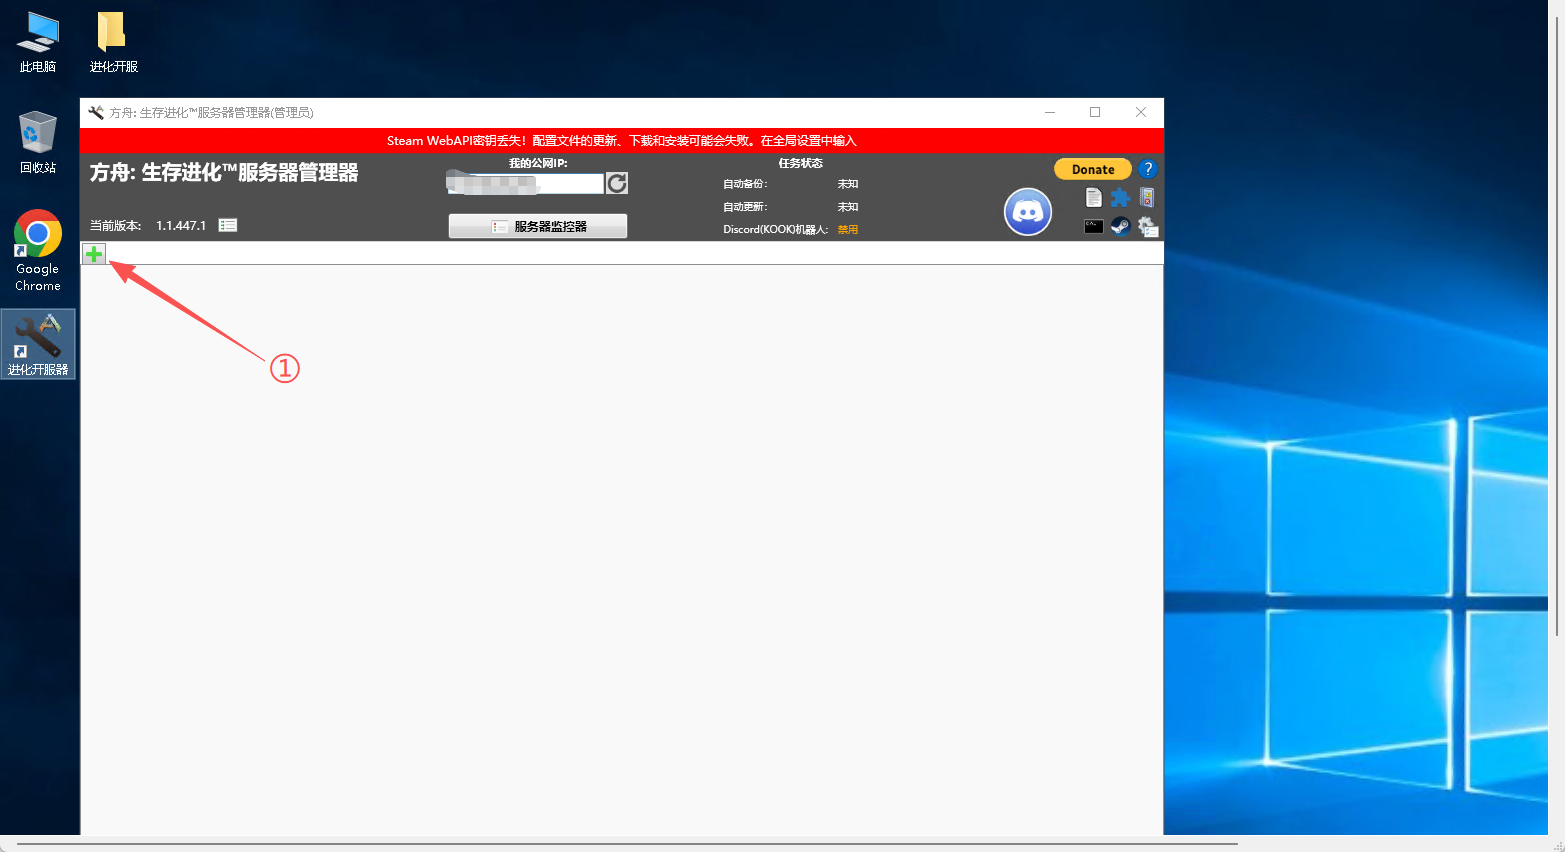The image size is (1565, 852).
Task: Open the Discord community link
Action: coord(1028,212)
